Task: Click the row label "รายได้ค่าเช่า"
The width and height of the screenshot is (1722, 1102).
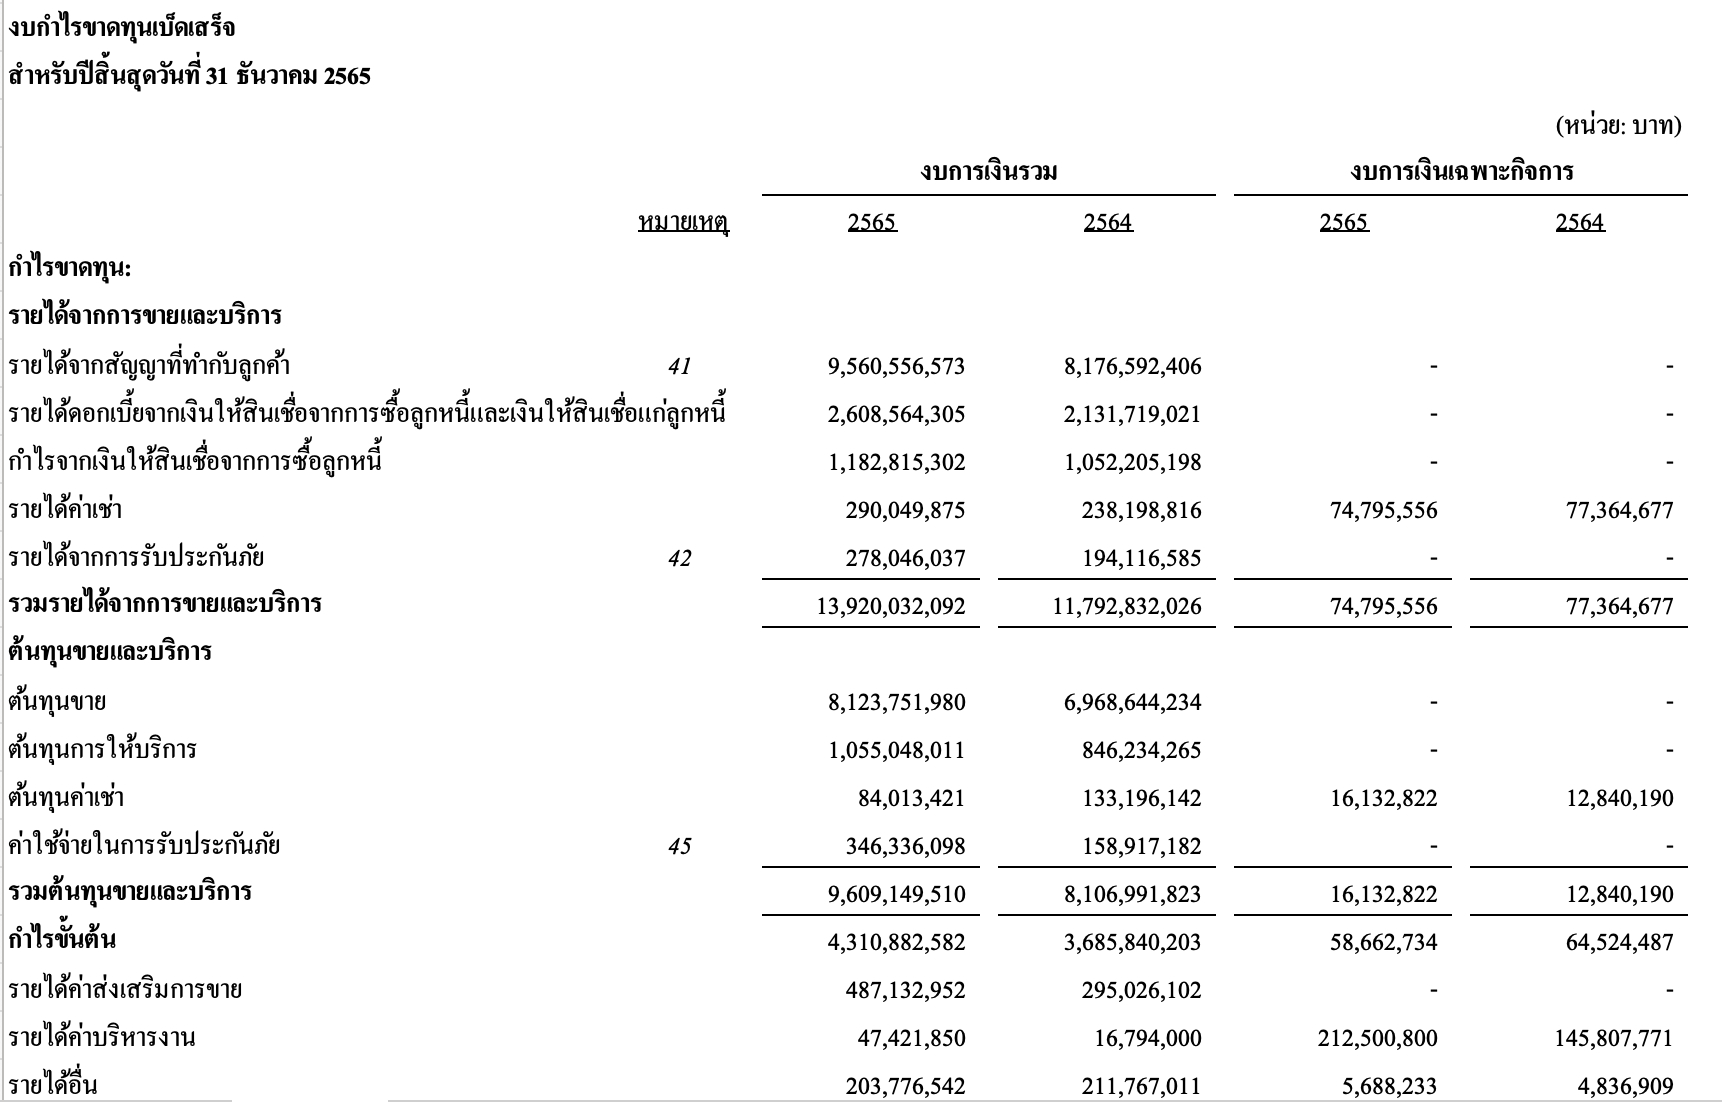Action: 65,510
